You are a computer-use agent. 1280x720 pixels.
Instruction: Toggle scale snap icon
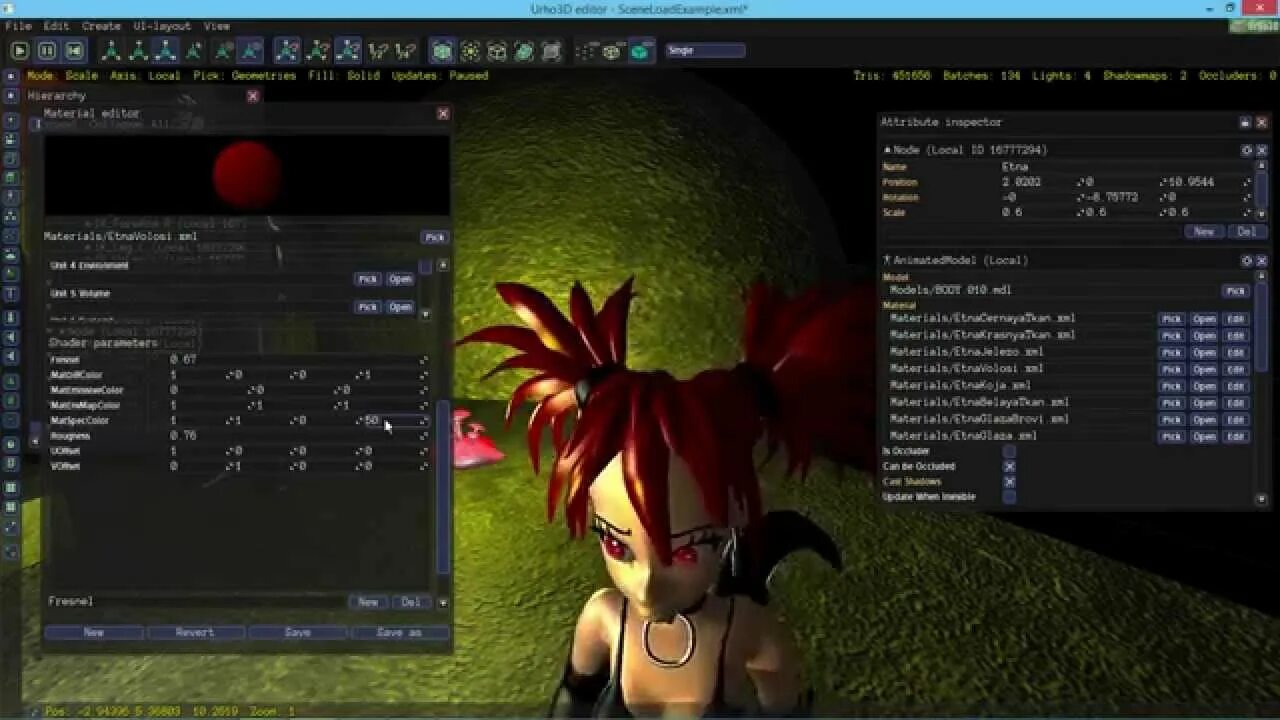pos(348,50)
